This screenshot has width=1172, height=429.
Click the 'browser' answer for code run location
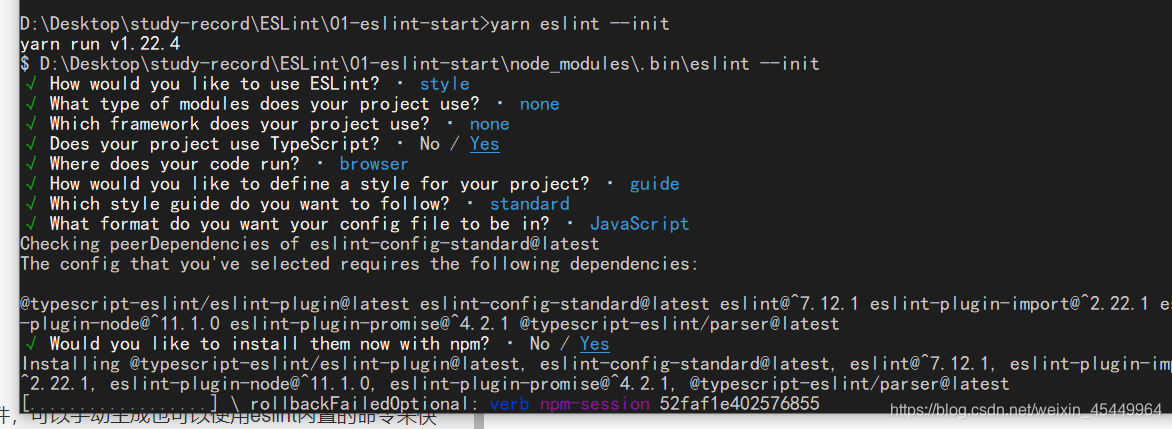pyautogui.click(x=374, y=164)
